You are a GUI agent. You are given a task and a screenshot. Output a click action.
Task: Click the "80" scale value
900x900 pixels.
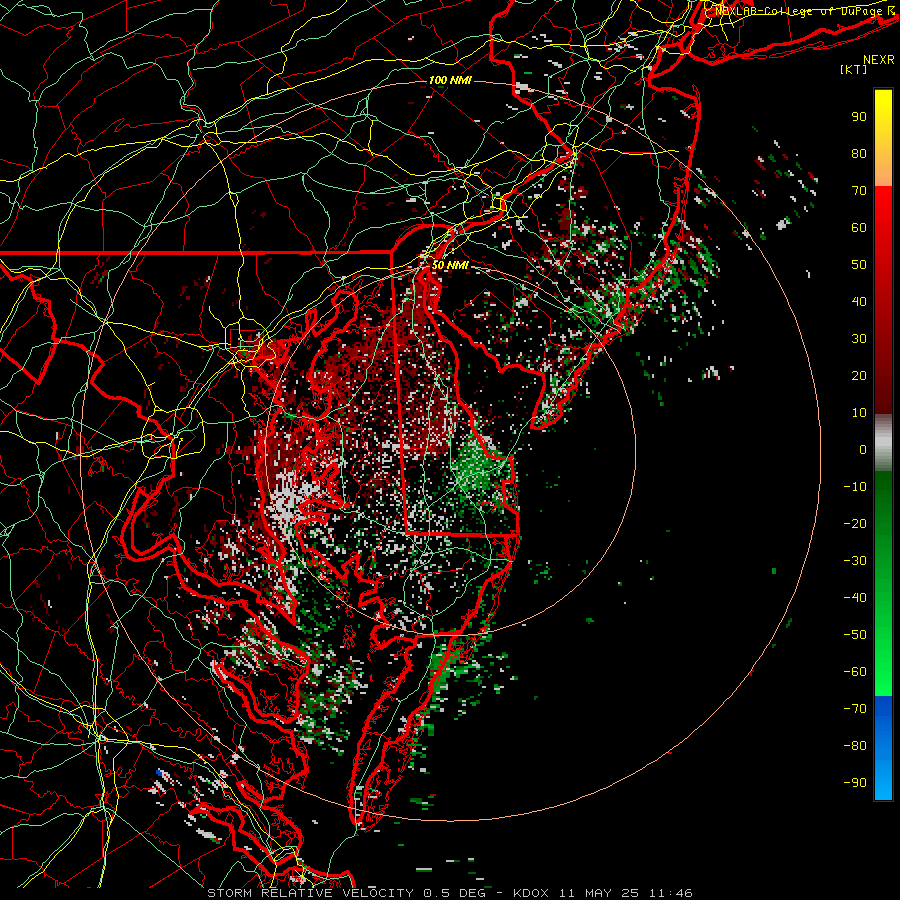(859, 154)
